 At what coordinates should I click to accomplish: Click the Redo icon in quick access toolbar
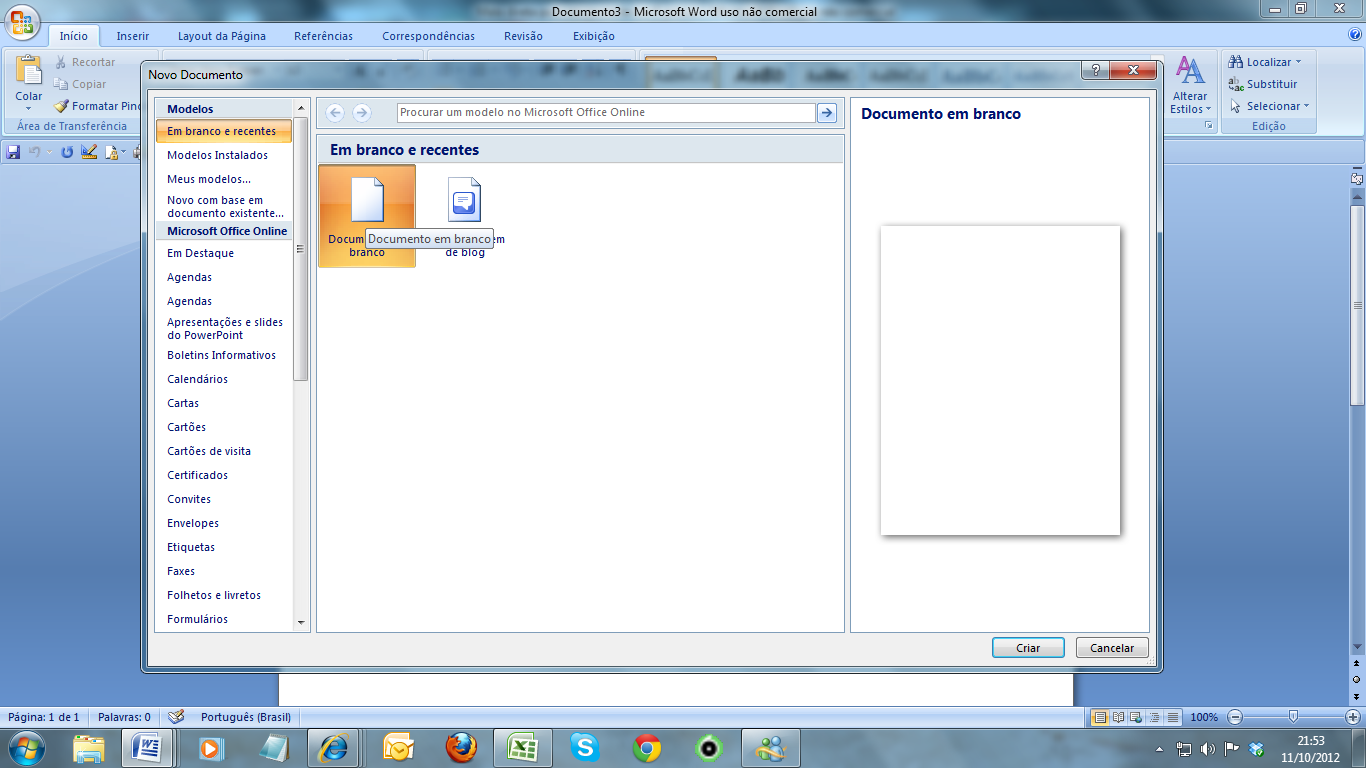[67, 152]
